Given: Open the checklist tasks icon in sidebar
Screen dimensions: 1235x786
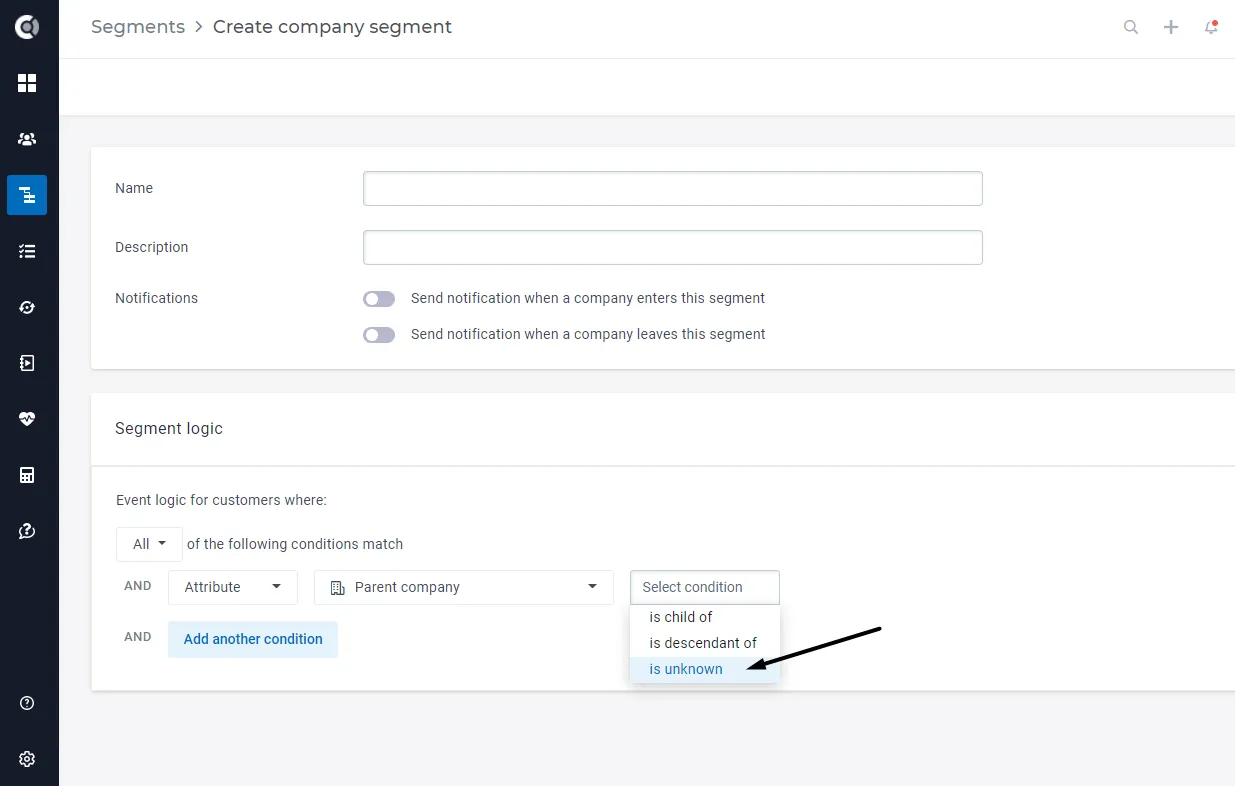Looking at the screenshot, I should [x=27, y=251].
